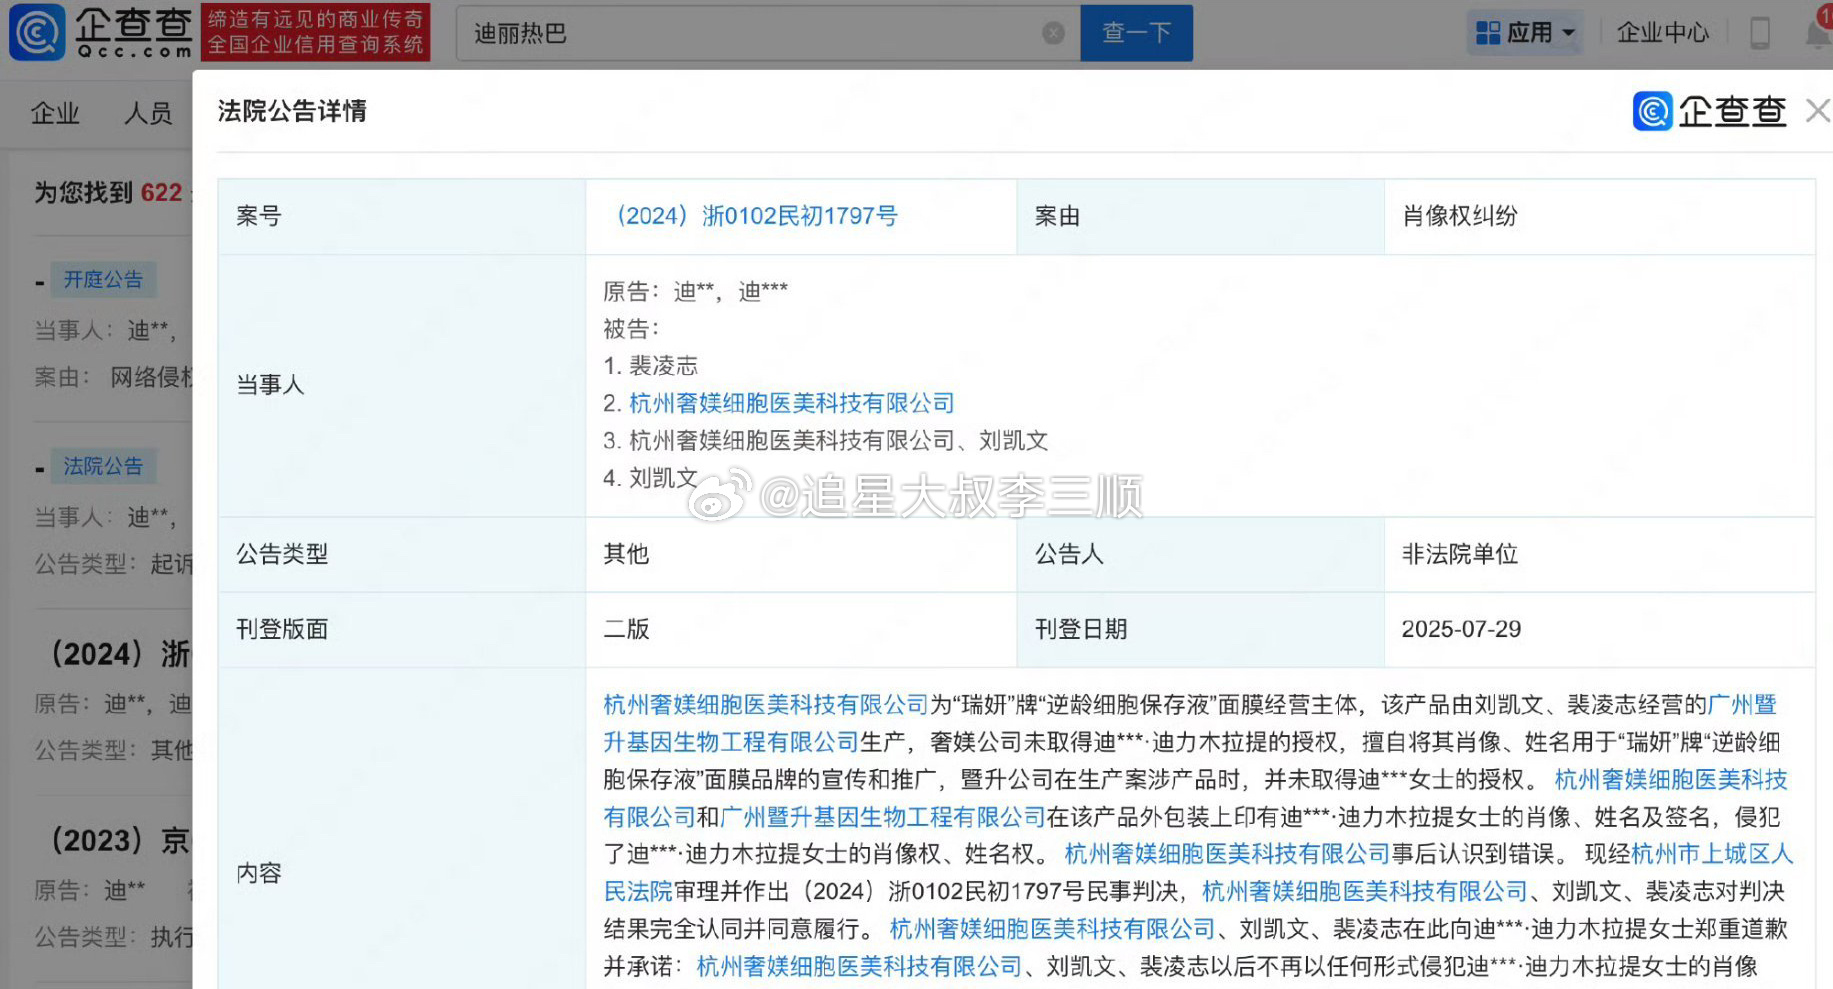
Task: Focus the search box containing 迪丽热巴
Action: pyautogui.click(x=768, y=33)
